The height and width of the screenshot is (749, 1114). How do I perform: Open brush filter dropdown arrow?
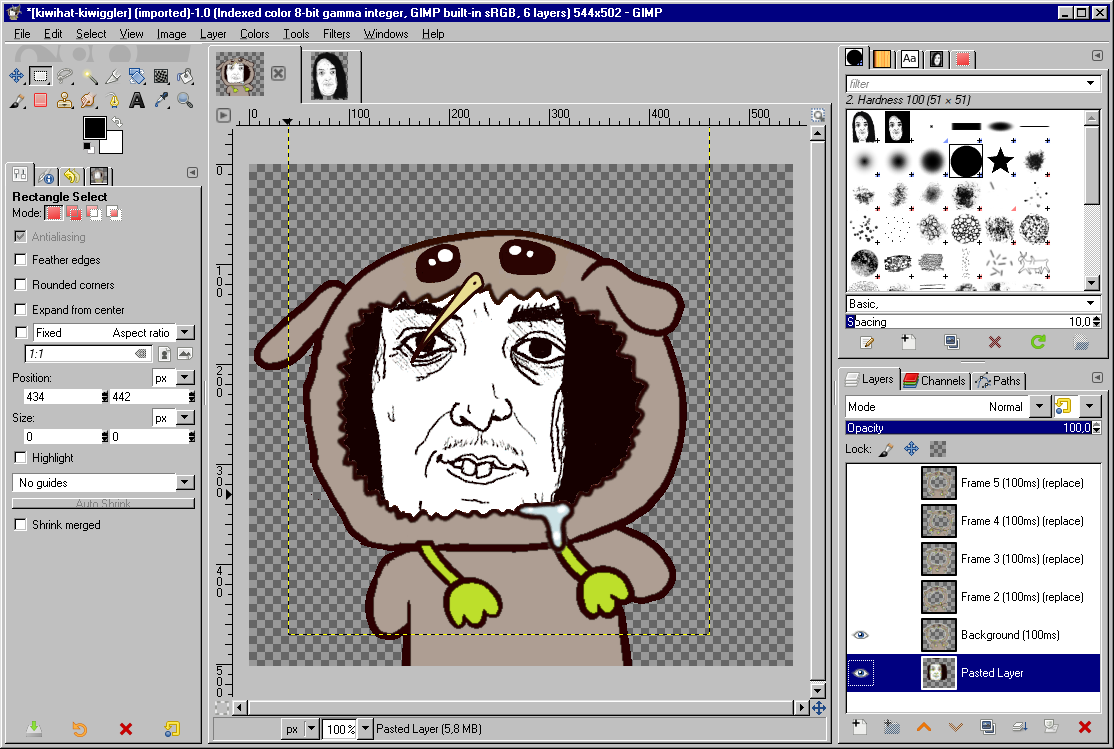(1091, 84)
